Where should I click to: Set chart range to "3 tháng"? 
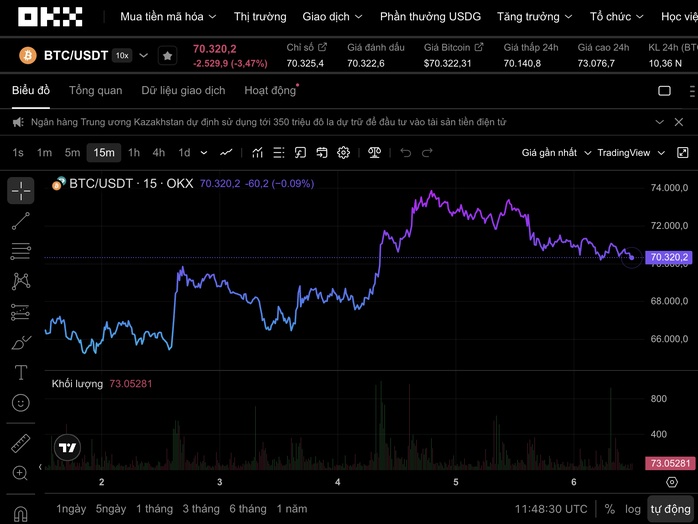click(200, 508)
